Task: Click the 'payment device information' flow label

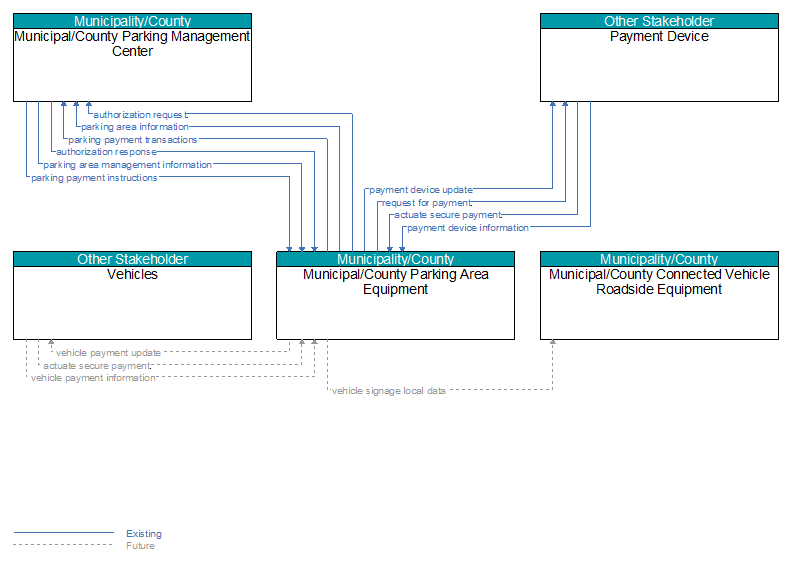Action: pos(468,228)
